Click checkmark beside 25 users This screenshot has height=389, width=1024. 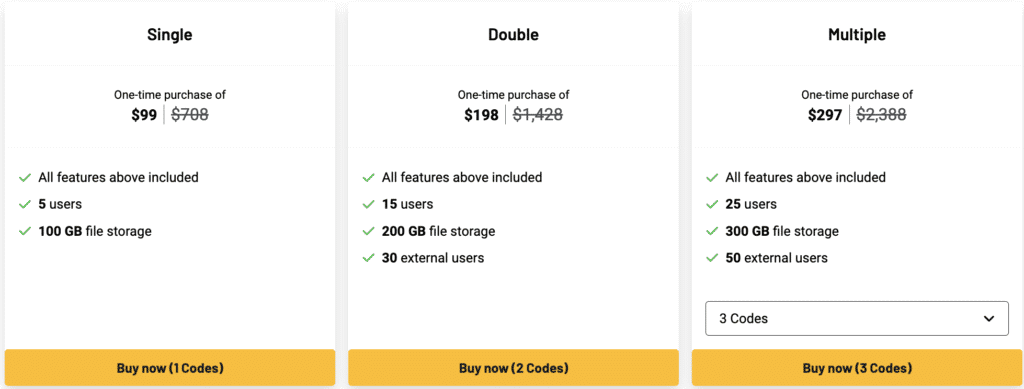[x=712, y=204]
